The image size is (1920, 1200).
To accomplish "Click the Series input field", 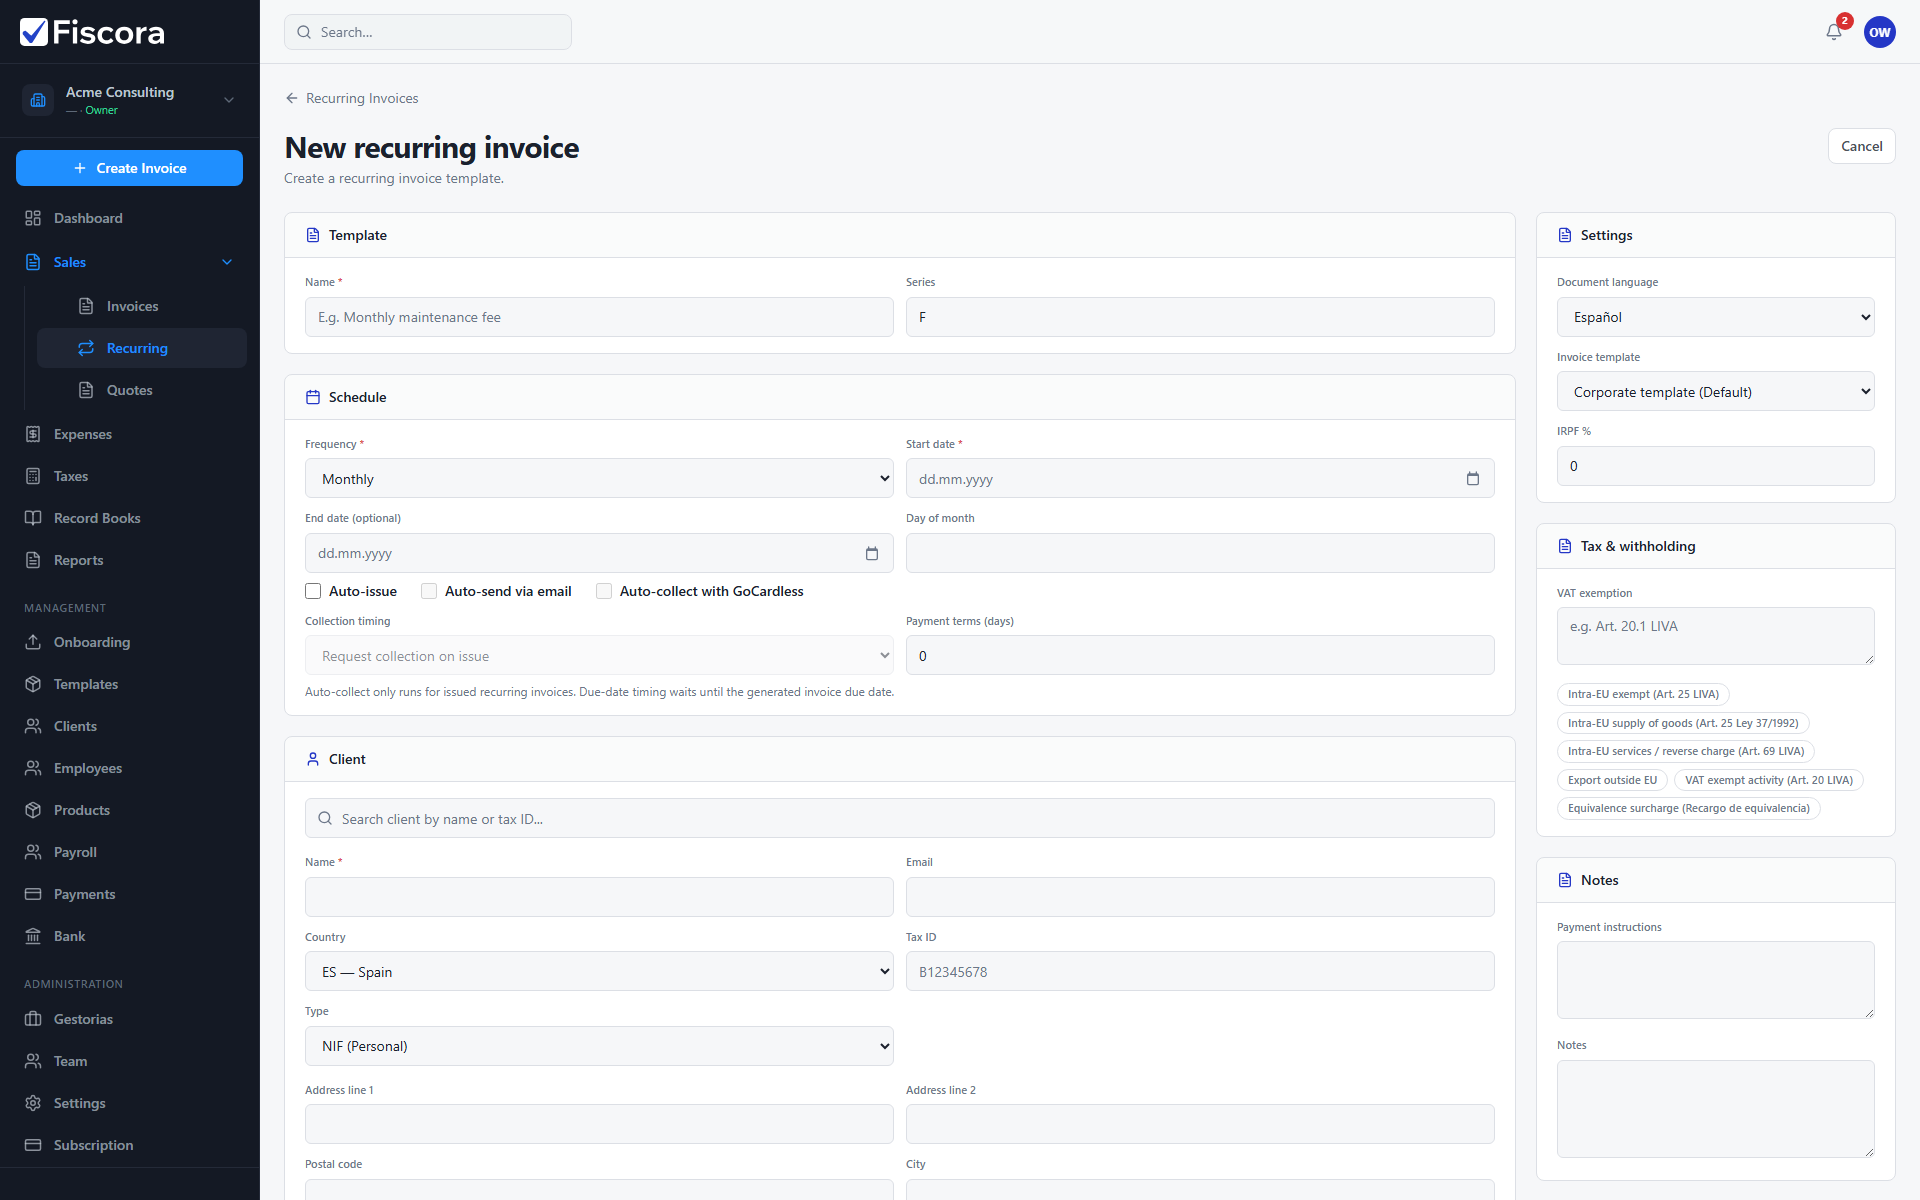I will (x=1200, y=317).
